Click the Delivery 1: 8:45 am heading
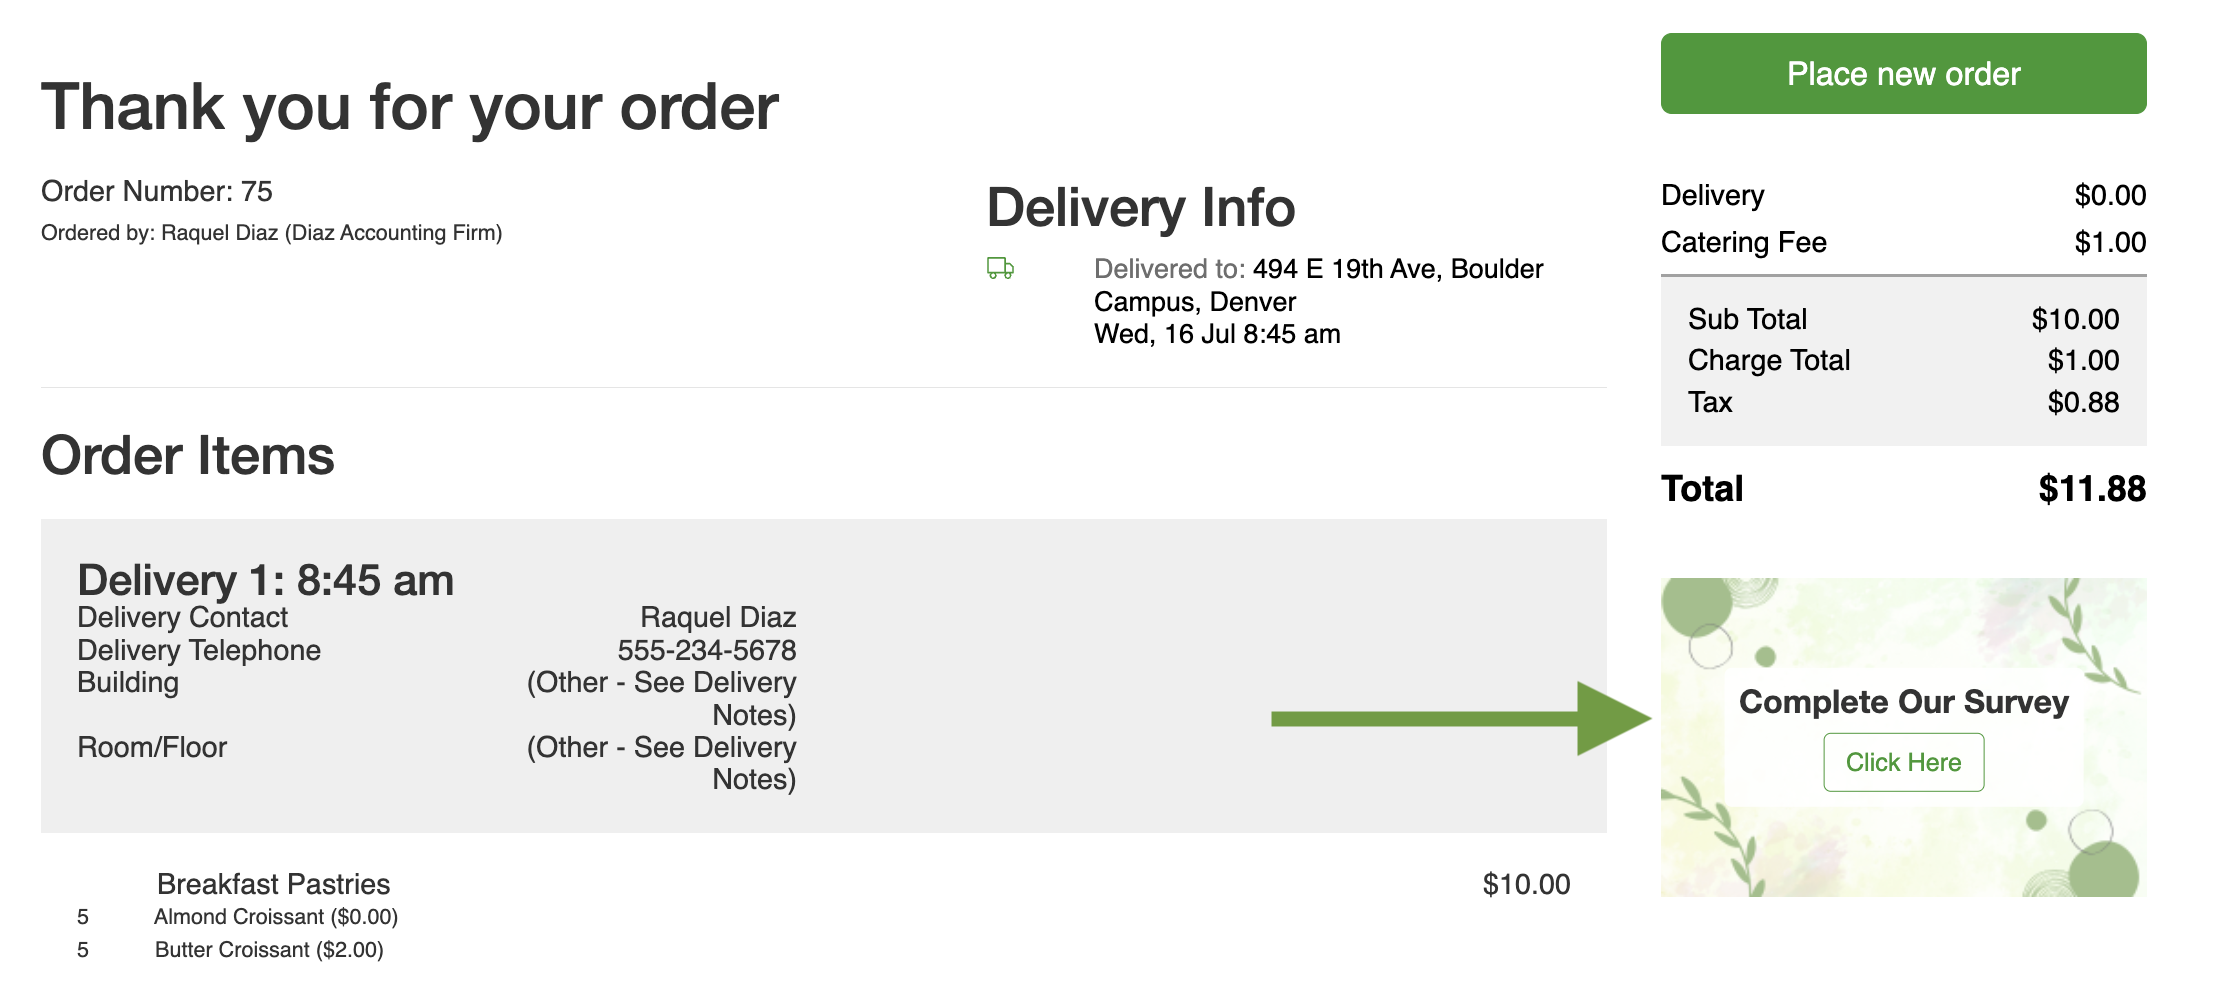The height and width of the screenshot is (986, 2216). 266,580
